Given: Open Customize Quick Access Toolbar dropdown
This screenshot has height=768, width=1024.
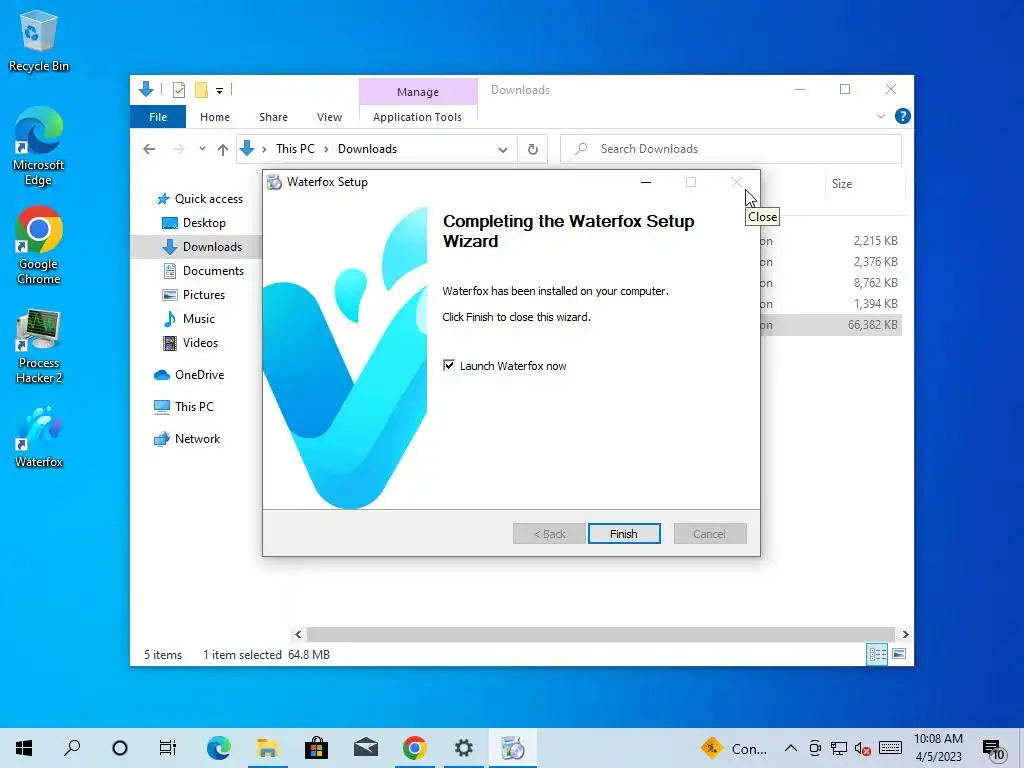Looking at the screenshot, I should coord(219,91).
